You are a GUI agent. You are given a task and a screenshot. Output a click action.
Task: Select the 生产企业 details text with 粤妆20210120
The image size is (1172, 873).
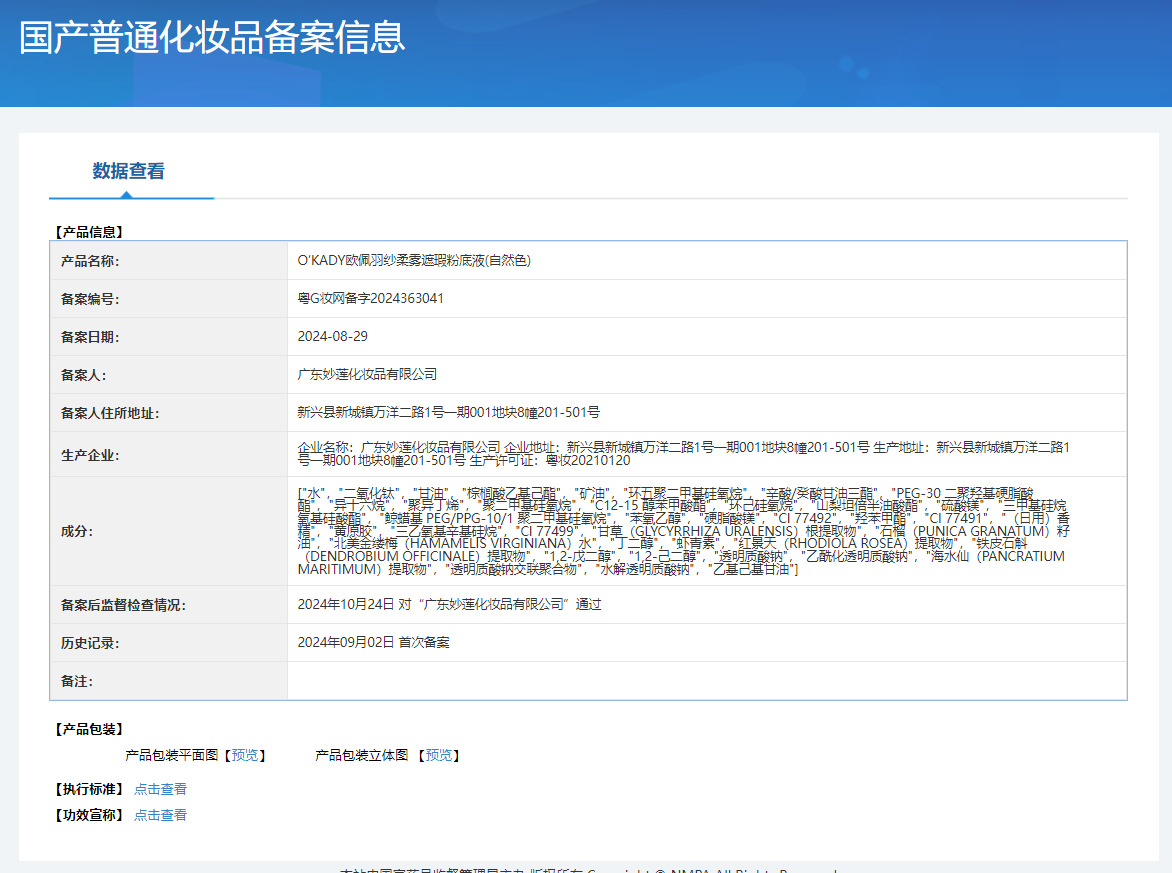pos(684,454)
